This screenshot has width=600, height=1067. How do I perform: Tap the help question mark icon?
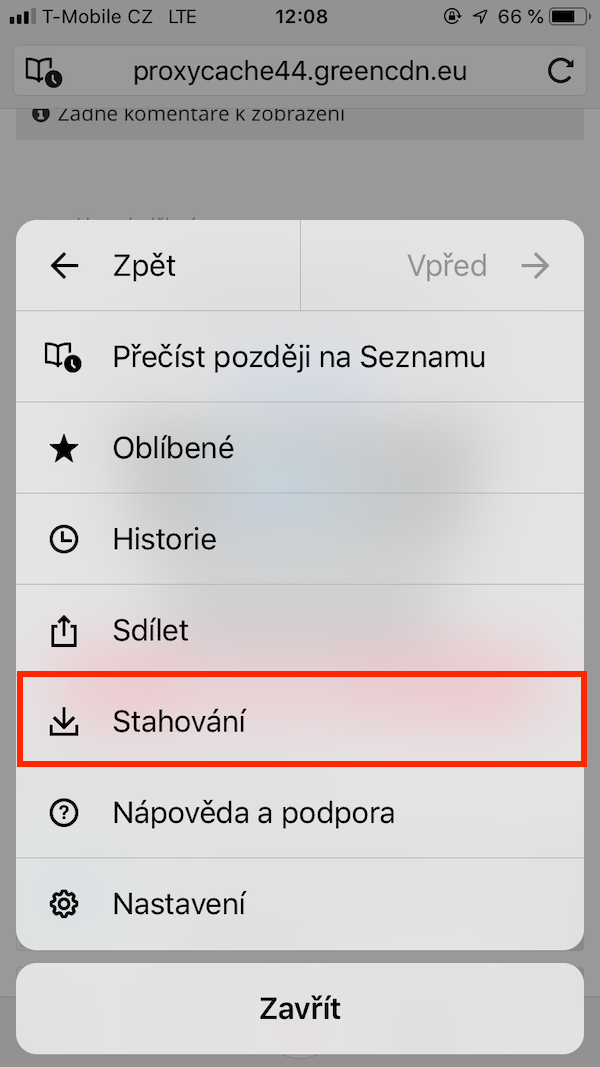tap(64, 813)
